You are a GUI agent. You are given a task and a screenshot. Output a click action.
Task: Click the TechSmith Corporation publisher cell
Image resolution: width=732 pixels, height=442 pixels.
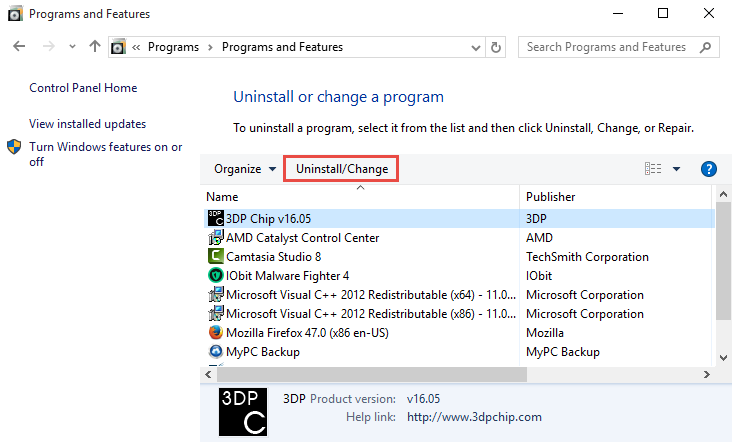click(x=587, y=257)
